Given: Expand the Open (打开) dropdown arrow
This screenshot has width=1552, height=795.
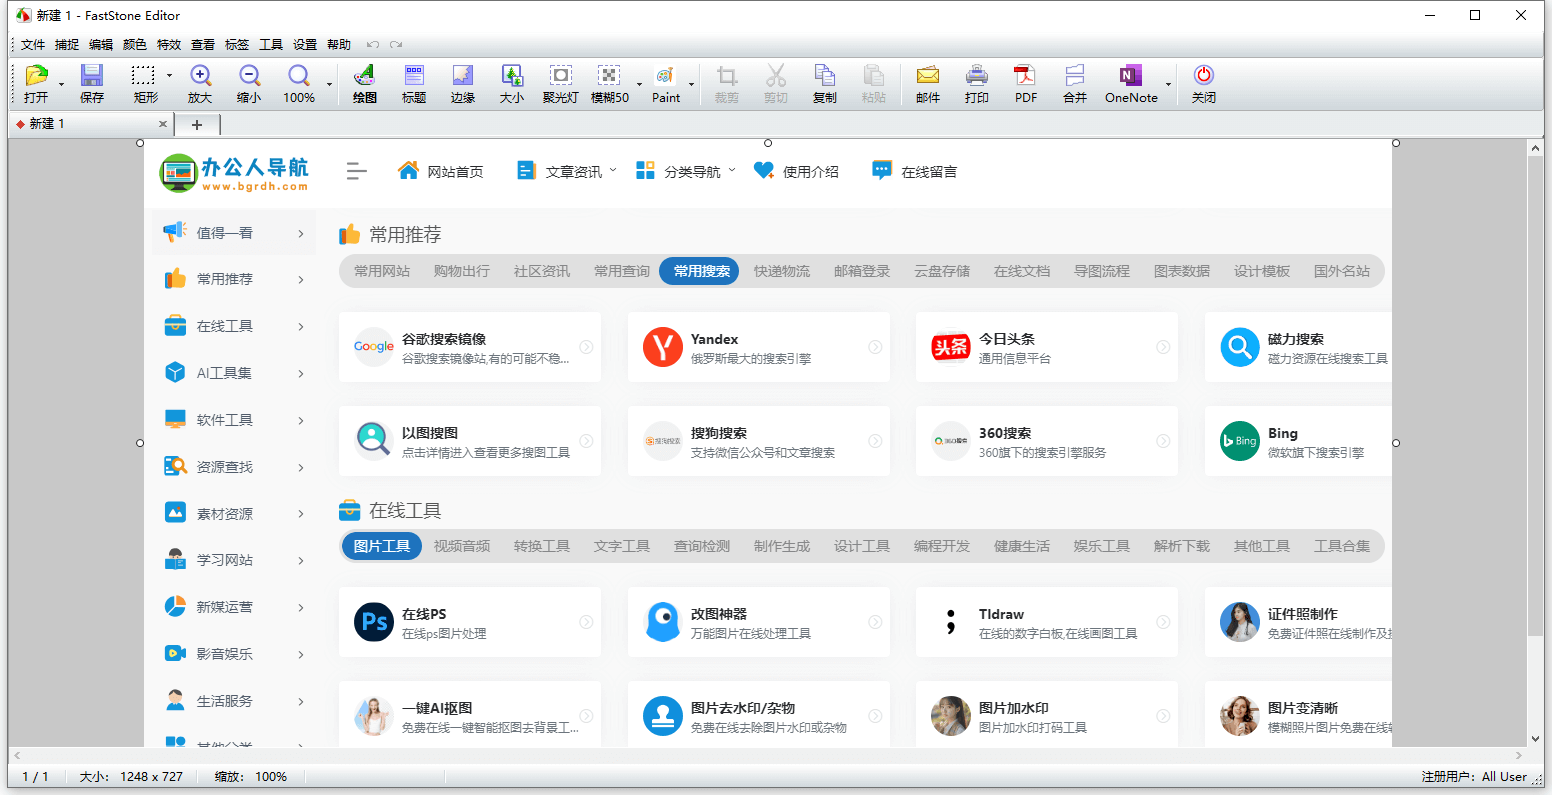Looking at the screenshot, I should point(61,85).
